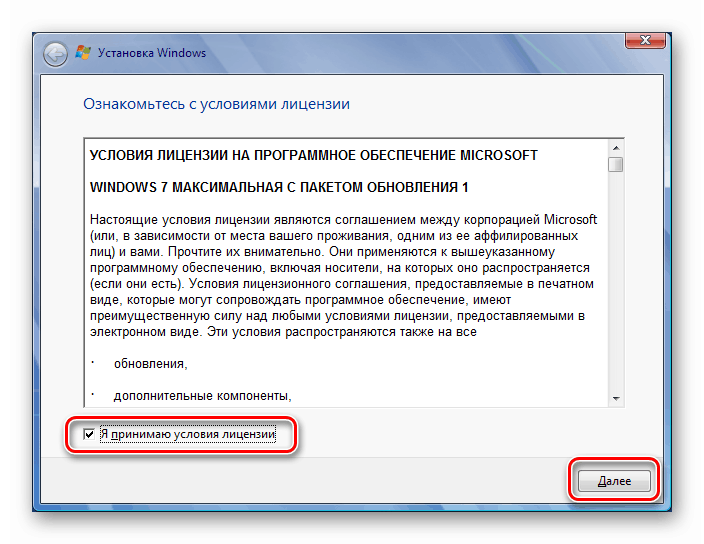Click the bullet item 'обновления,'
The height and width of the screenshot is (544, 704).
pyautogui.click(x=150, y=364)
